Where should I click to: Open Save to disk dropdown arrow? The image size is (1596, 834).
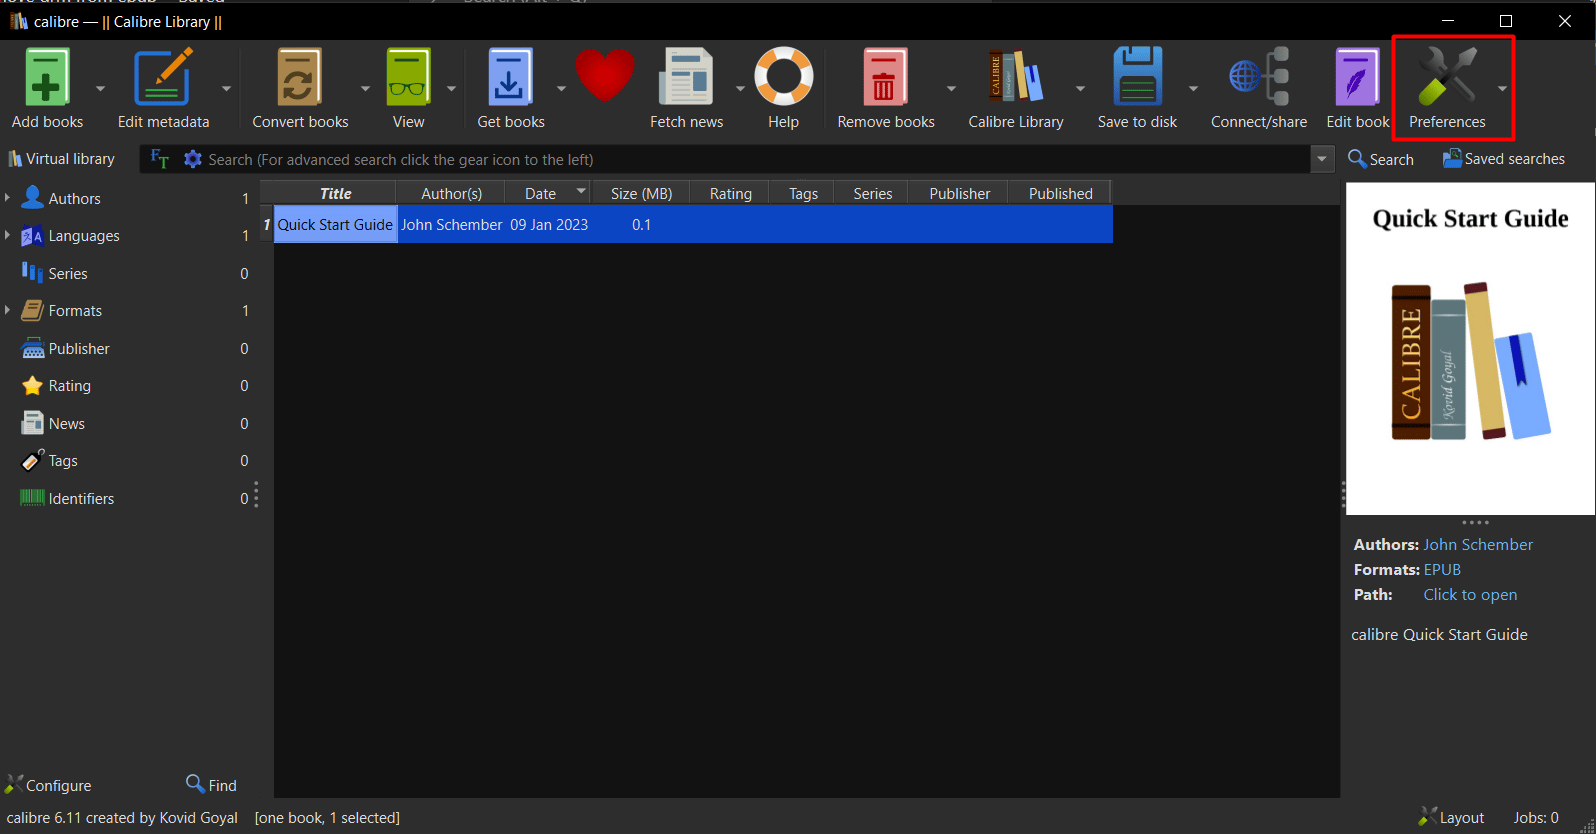1193,89
